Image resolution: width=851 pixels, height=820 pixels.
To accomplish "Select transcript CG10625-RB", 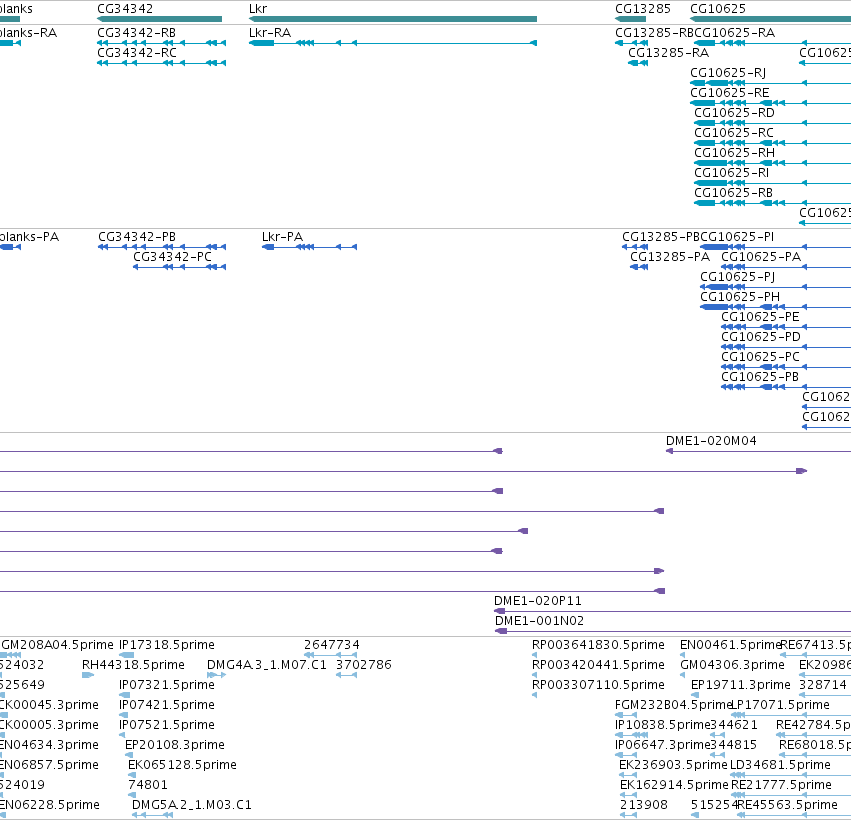I will coord(733,193).
